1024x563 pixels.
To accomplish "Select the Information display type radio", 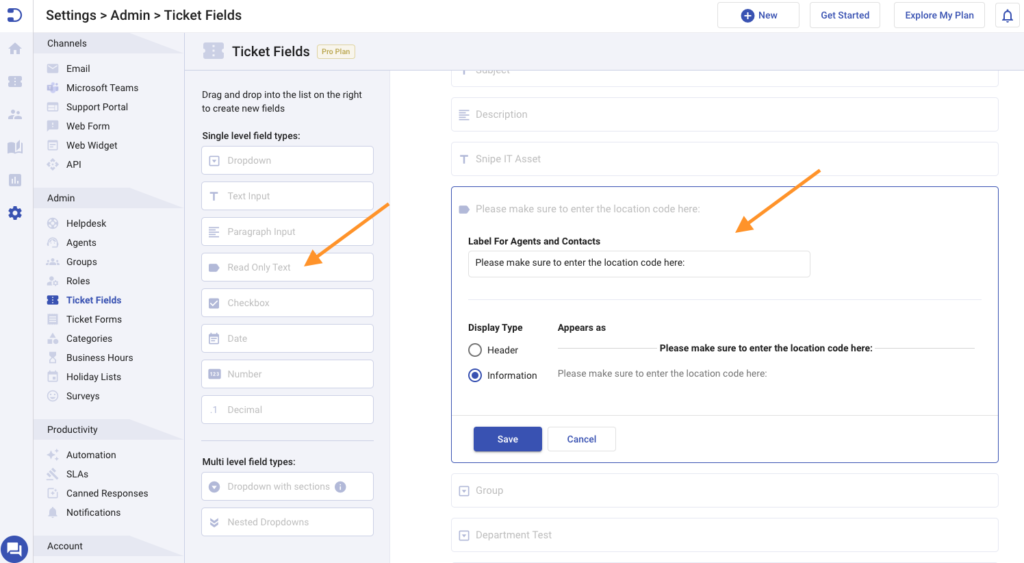I will (475, 376).
